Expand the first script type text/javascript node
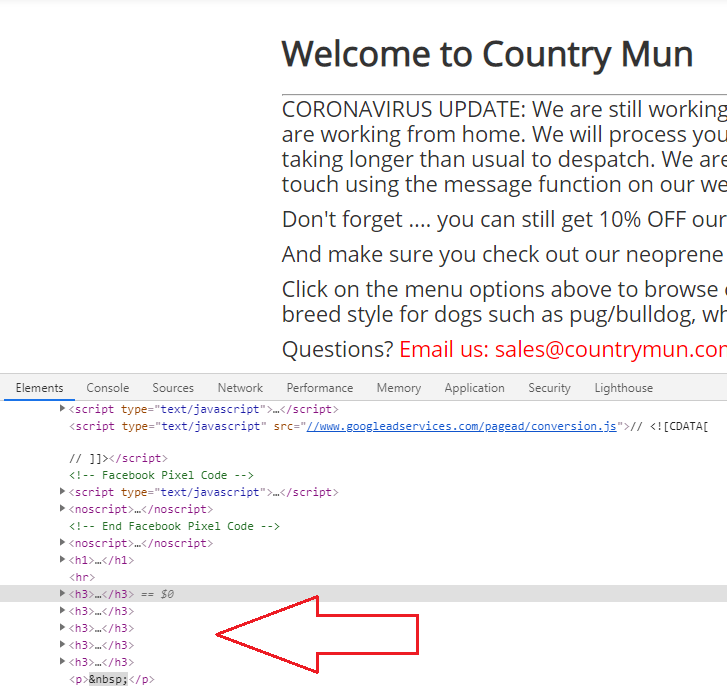This screenshot has height=692, width=727. [62, 409]
